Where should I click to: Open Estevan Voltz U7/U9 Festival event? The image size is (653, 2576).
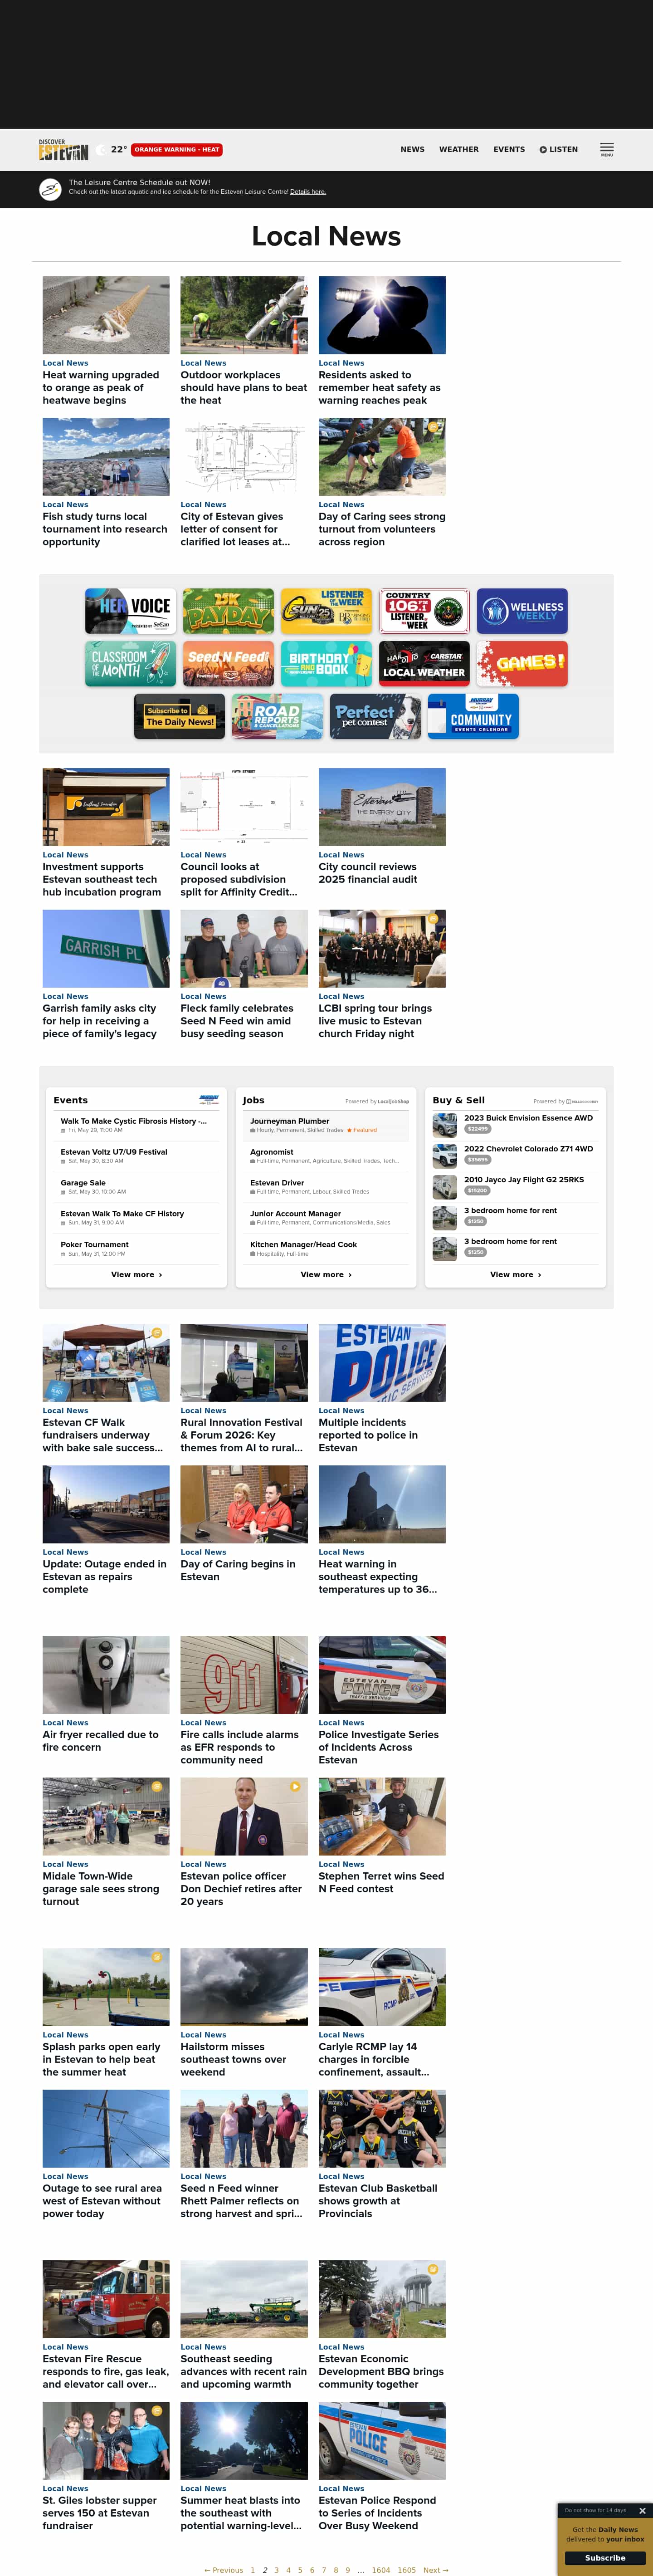tap(136, 1157)
